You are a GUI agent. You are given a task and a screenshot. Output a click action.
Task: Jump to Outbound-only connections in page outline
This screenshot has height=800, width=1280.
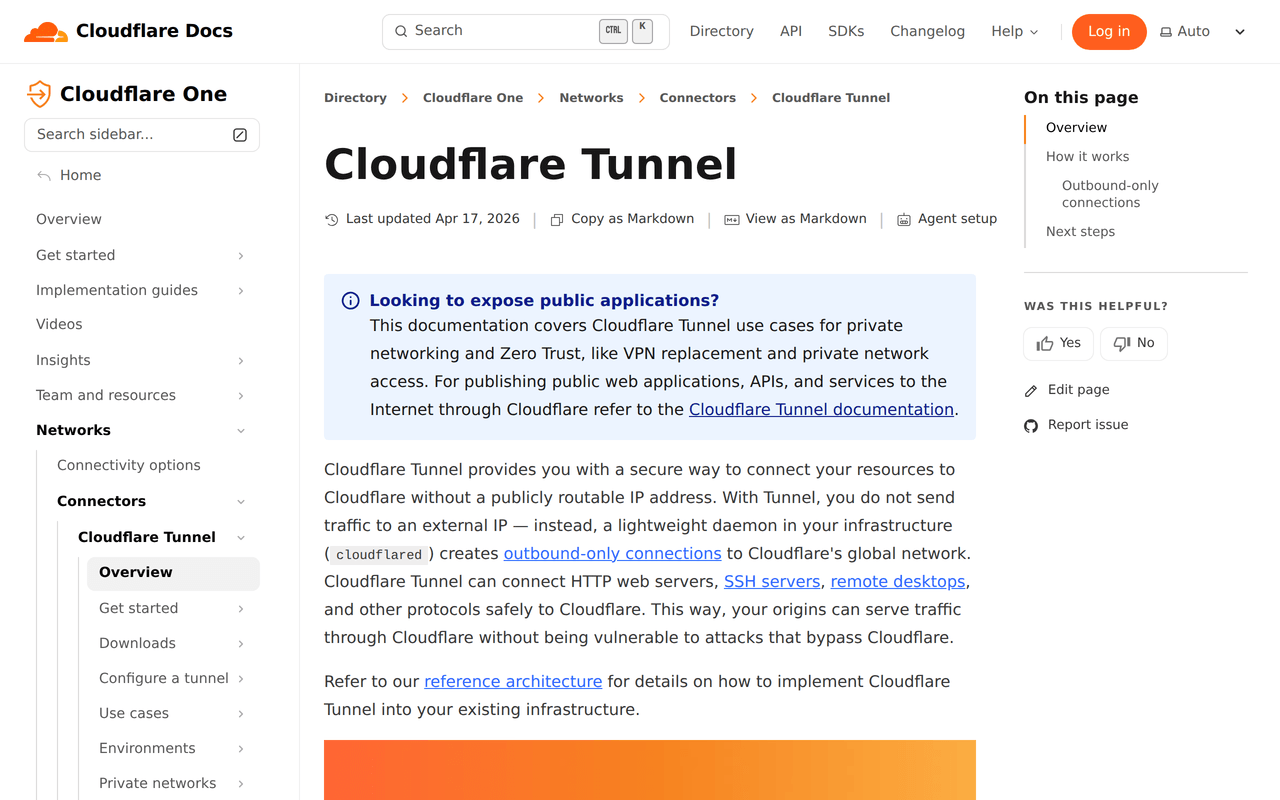[x=1110, y=194]
